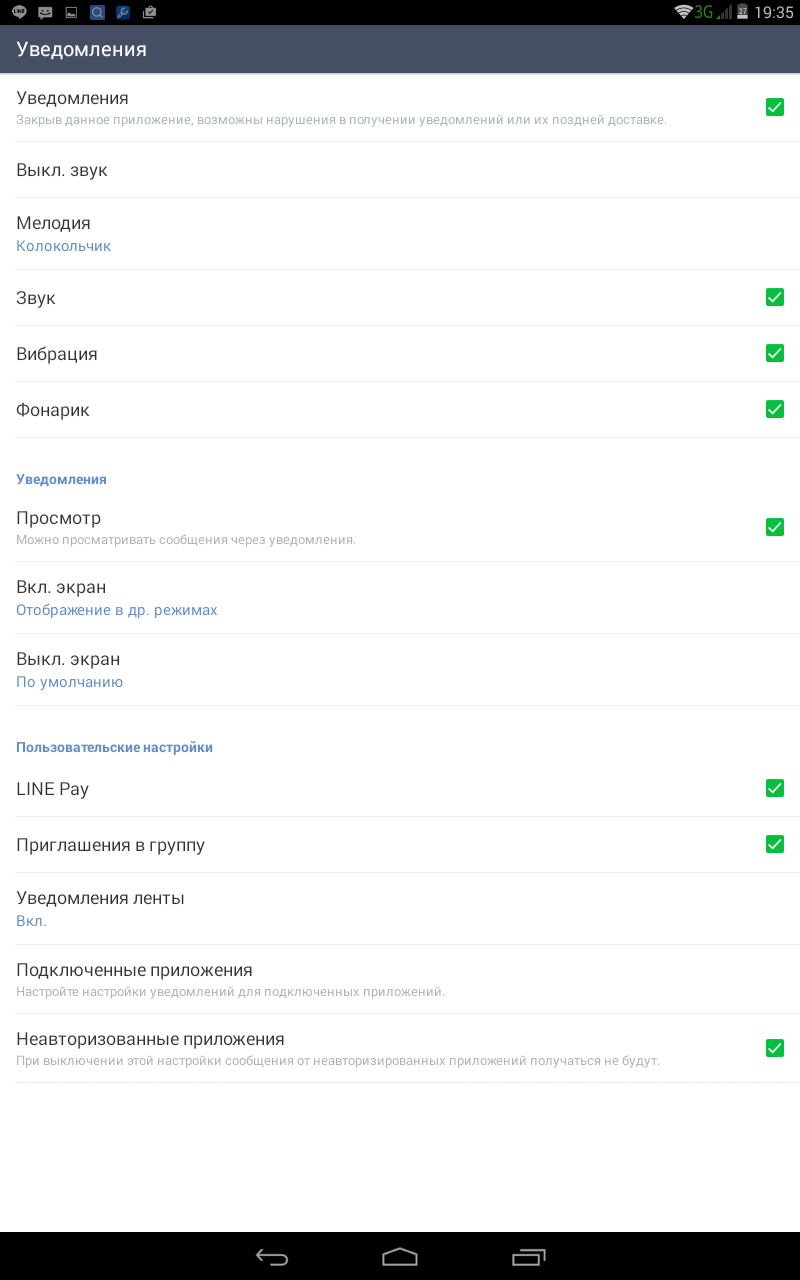Tap the image notification icon in status bar
This screenshot has height=1280, width=800.
[x=71, y=12]
